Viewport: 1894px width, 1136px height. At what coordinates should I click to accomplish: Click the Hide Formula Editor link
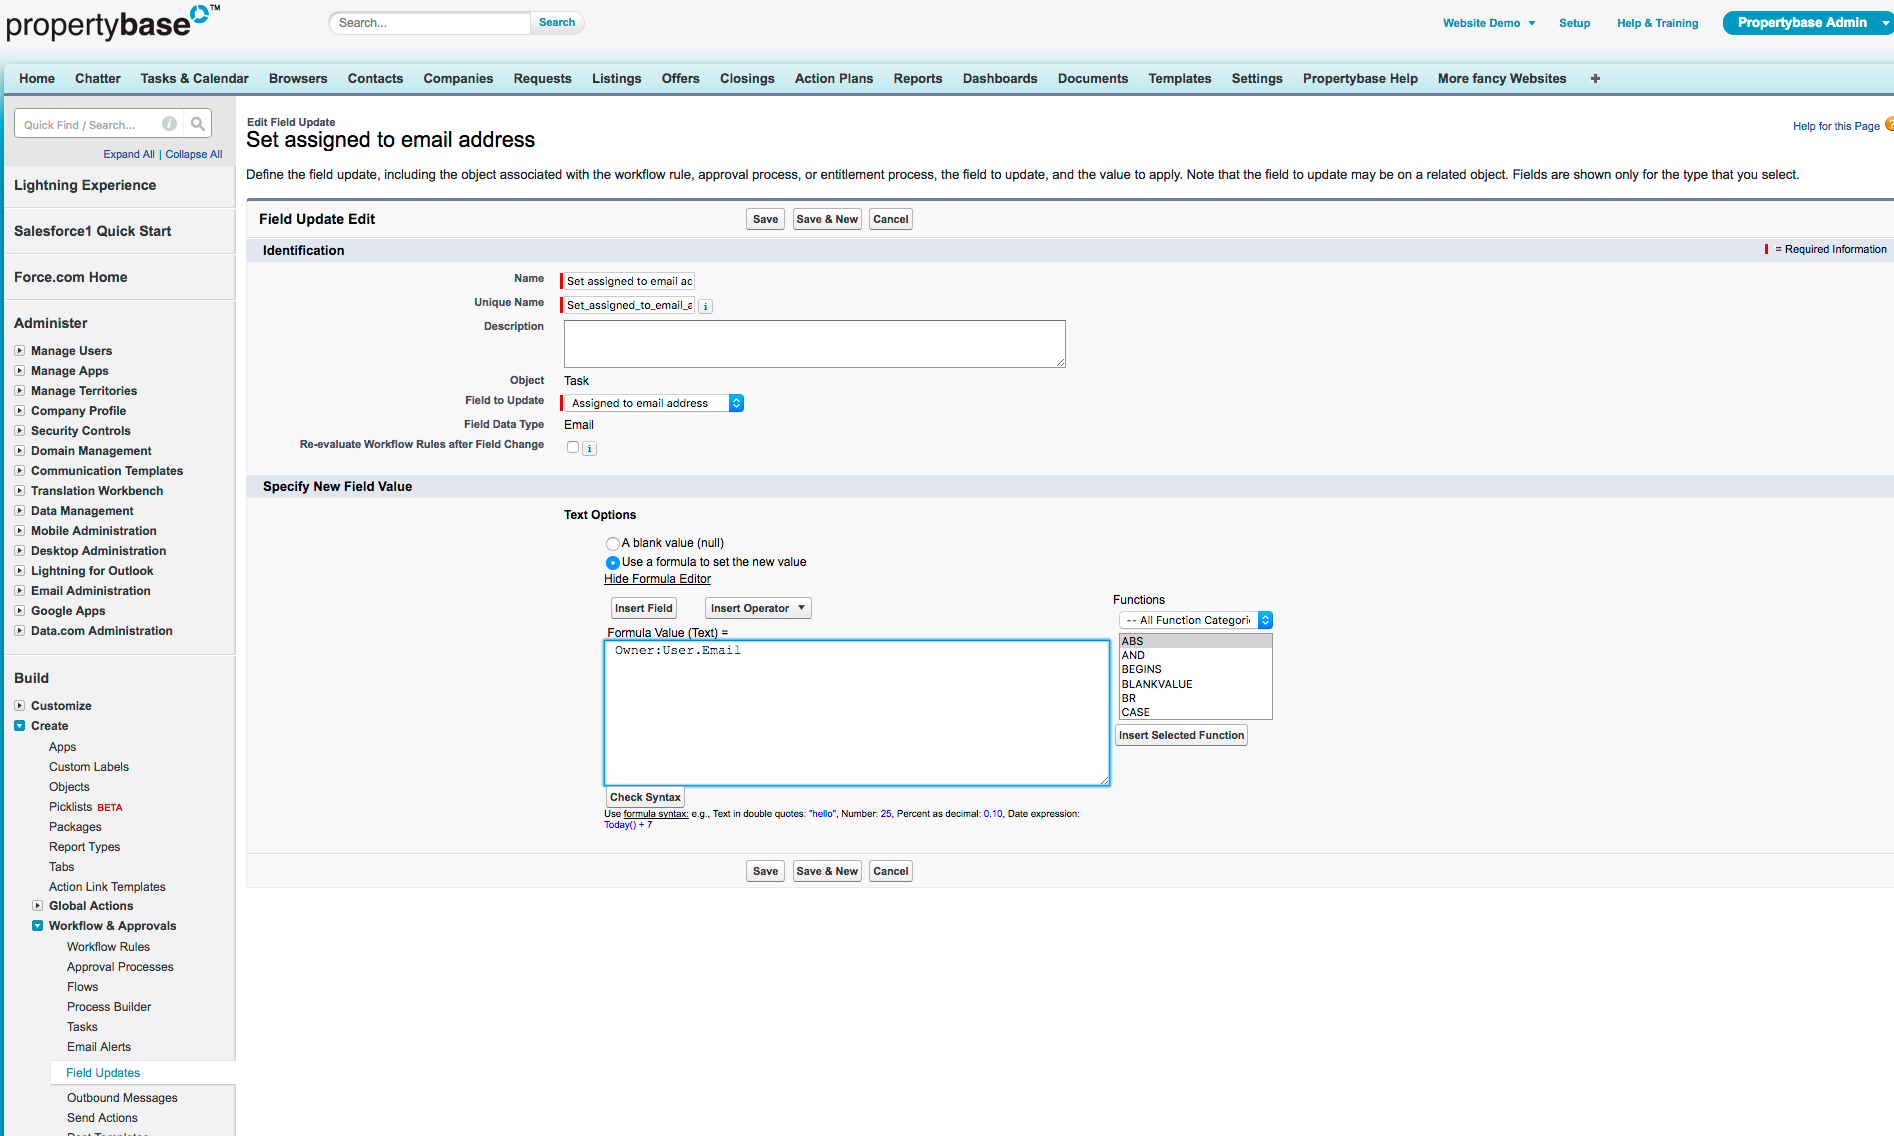(657, 579)
